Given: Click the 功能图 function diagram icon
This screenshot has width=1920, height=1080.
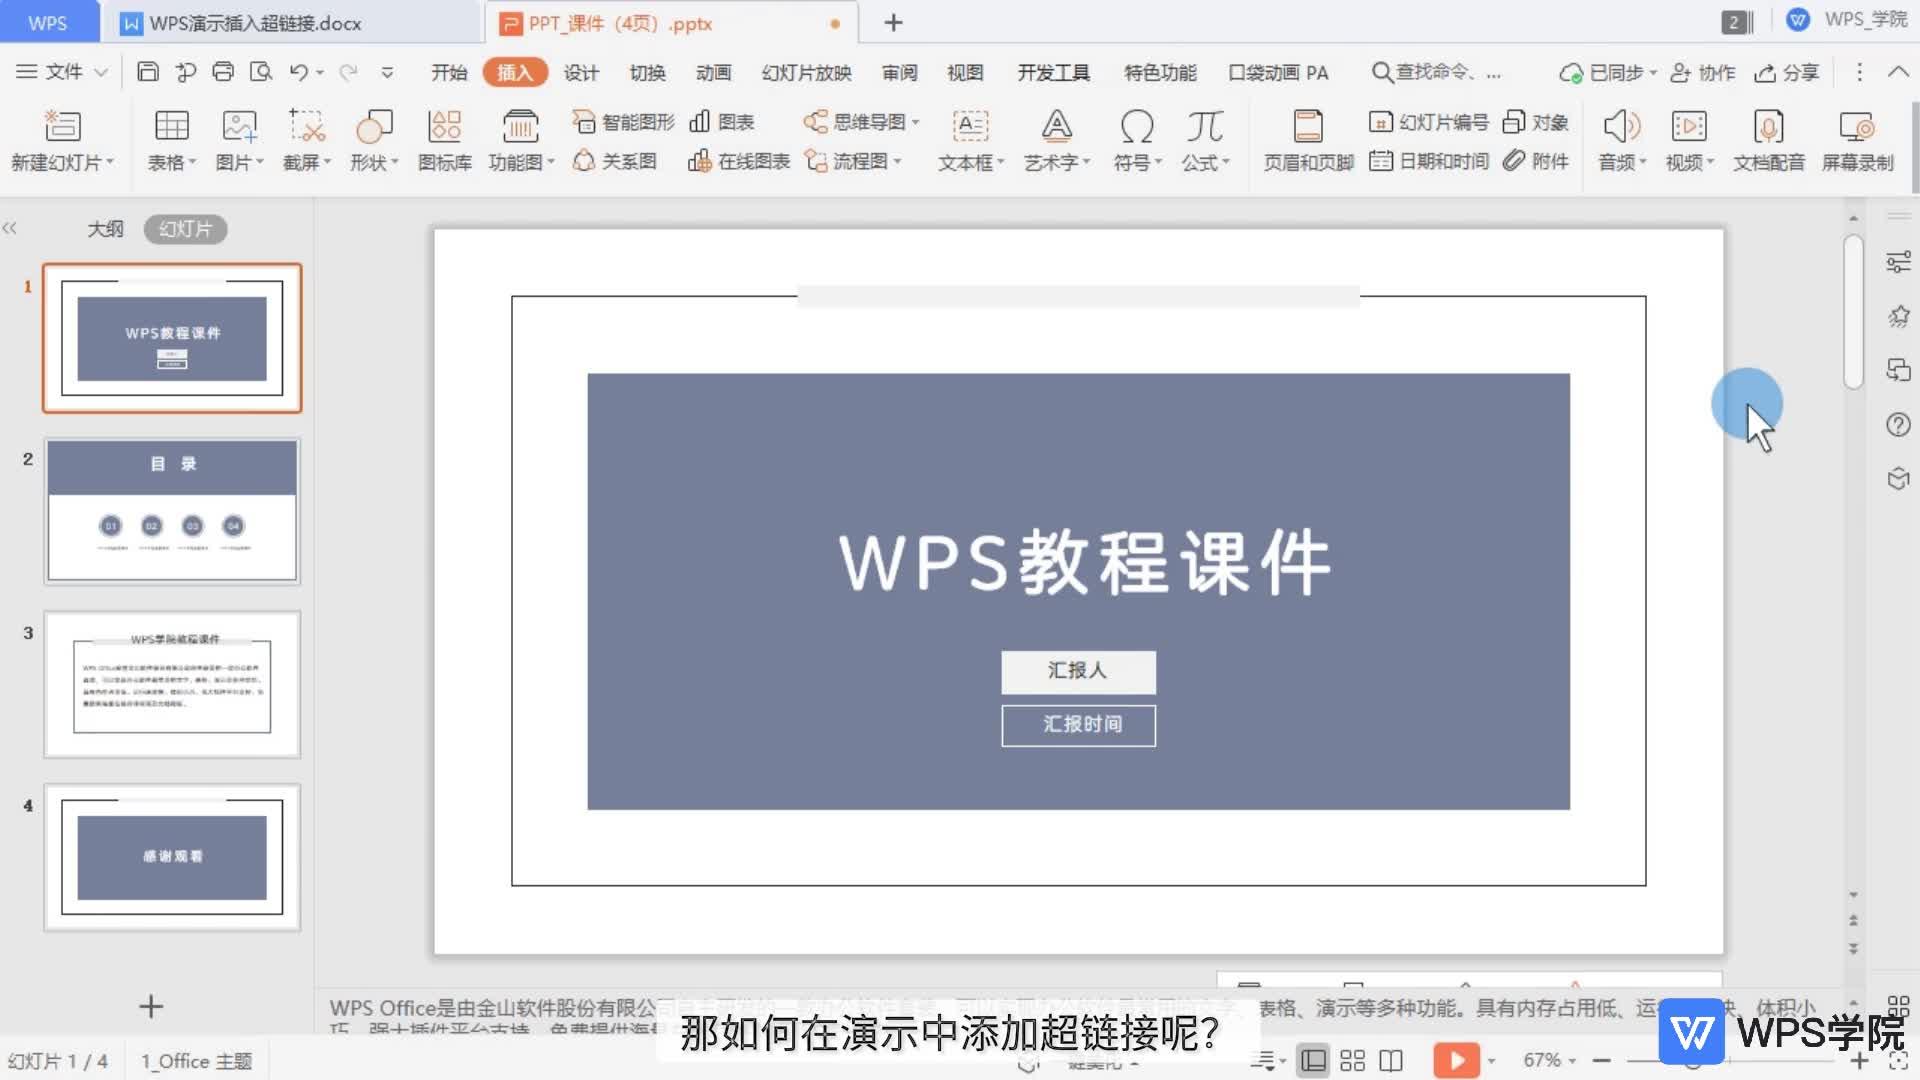Looking at the screenshot, I should pos(521,126).
